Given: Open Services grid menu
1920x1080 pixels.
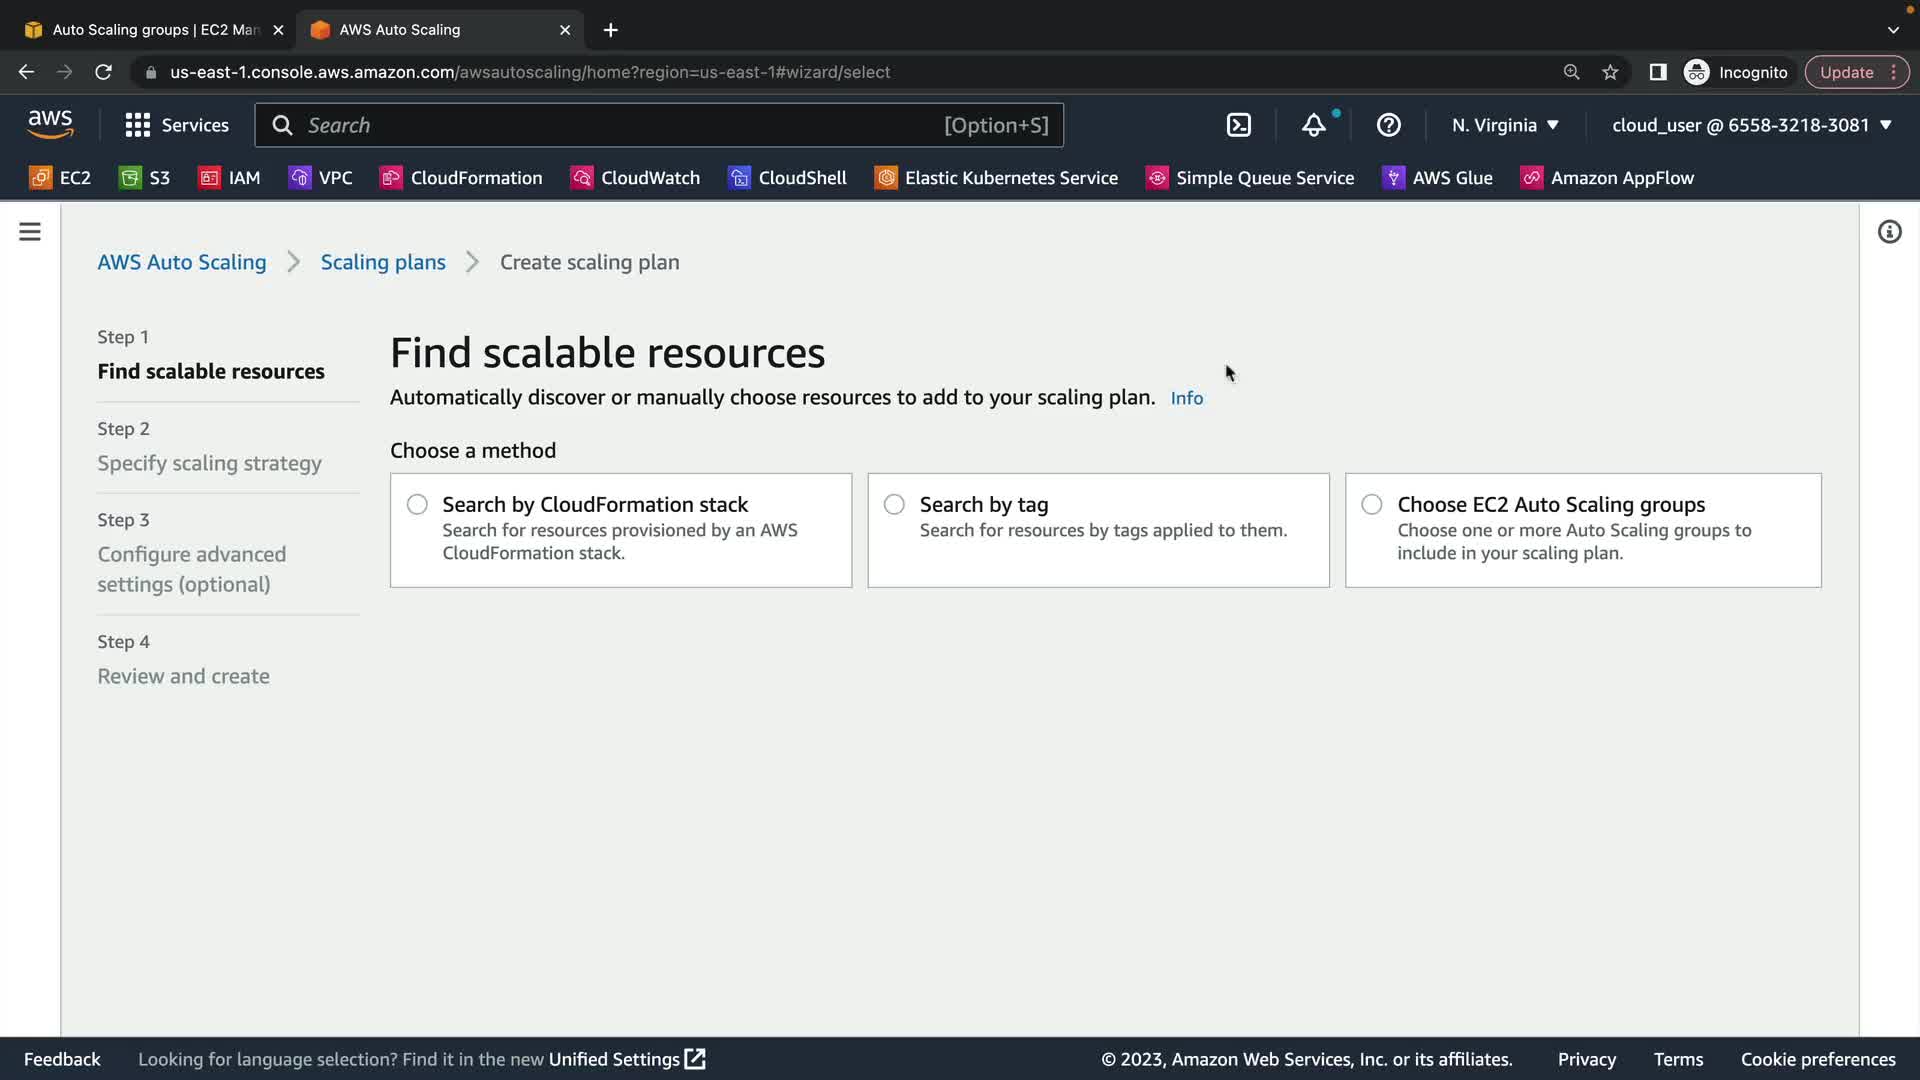Looking at the screenshot, I should point(177,125).
